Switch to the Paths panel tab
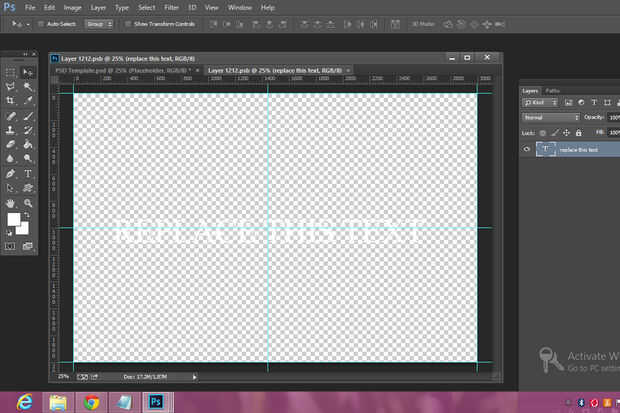 [553, 91]
